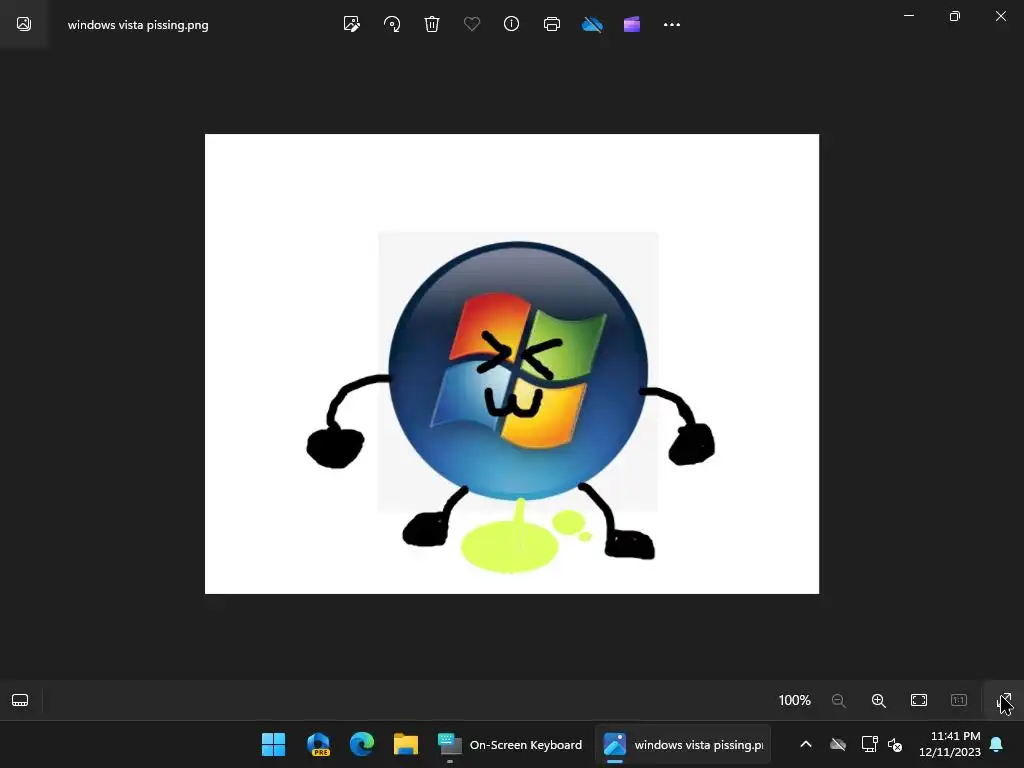
Task: Switch to On-Screen Keyboard taskbar button
Action: 510,744
